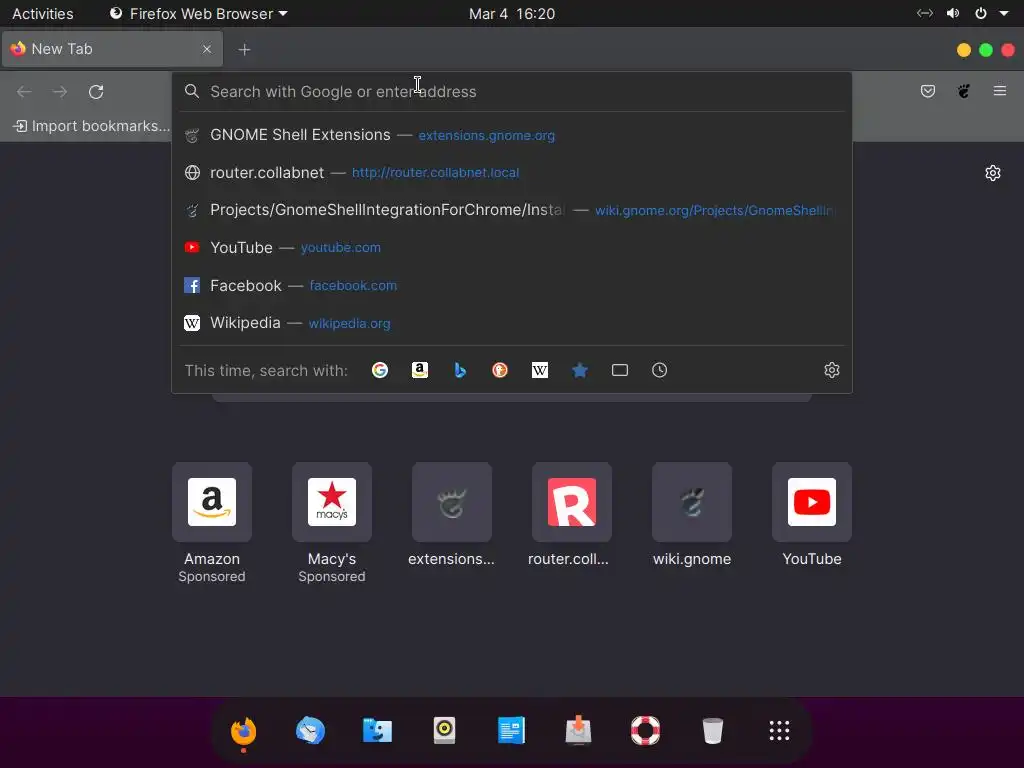Viewport: 1024px width, 768px height.
Task: Launch Firefox from the dock
Action: [244, 731]
